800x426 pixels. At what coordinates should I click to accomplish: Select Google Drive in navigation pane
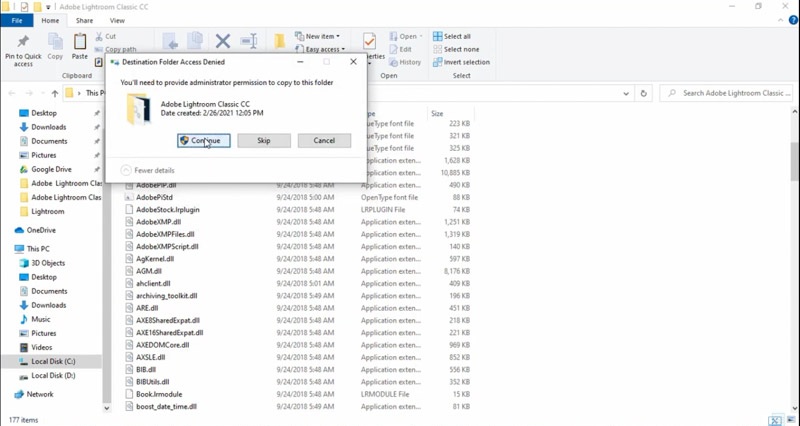click(51, 169)
